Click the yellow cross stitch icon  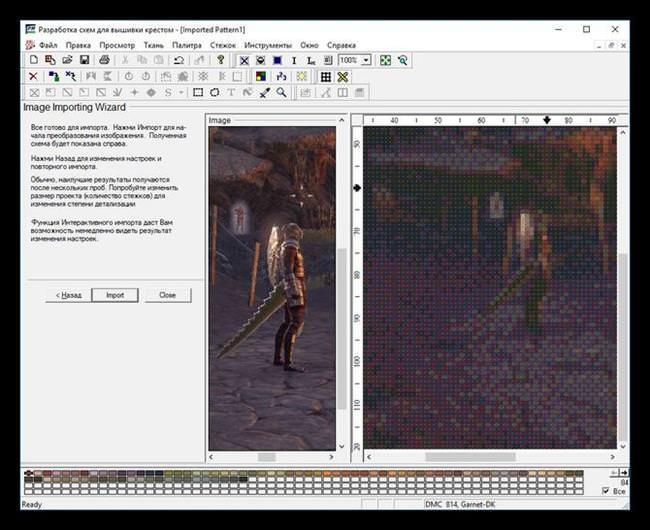click(343, 77)
